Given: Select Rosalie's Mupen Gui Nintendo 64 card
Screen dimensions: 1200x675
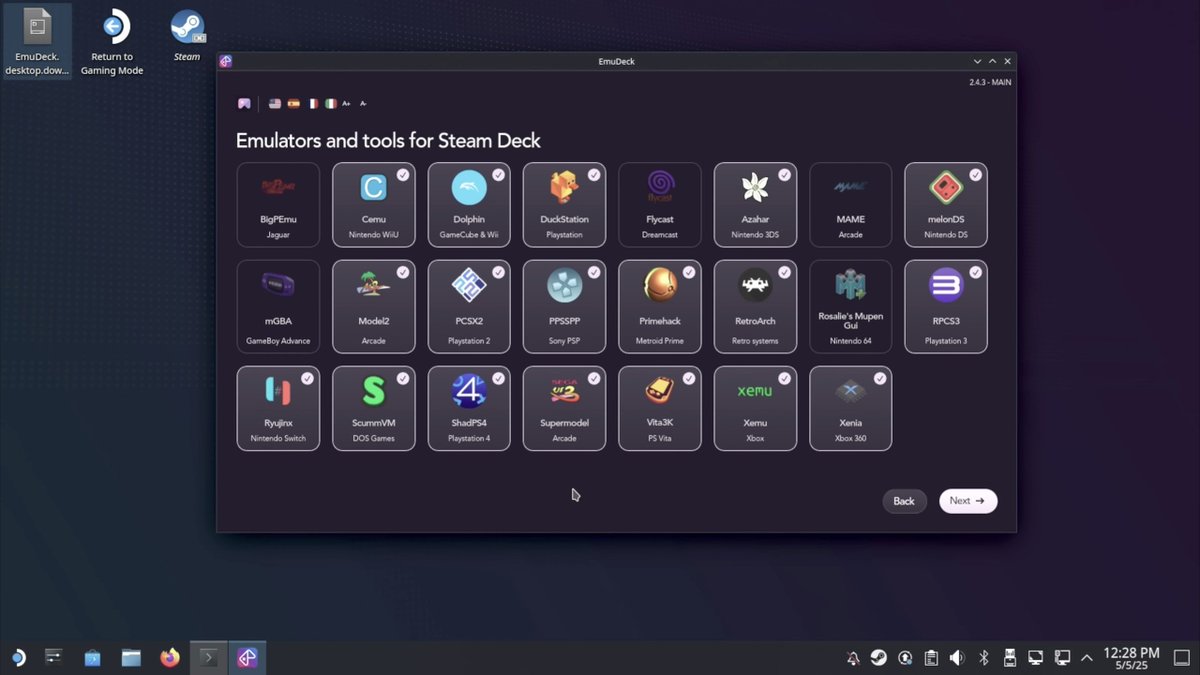Looking at the screenshot, I should (x=850, y=307).
